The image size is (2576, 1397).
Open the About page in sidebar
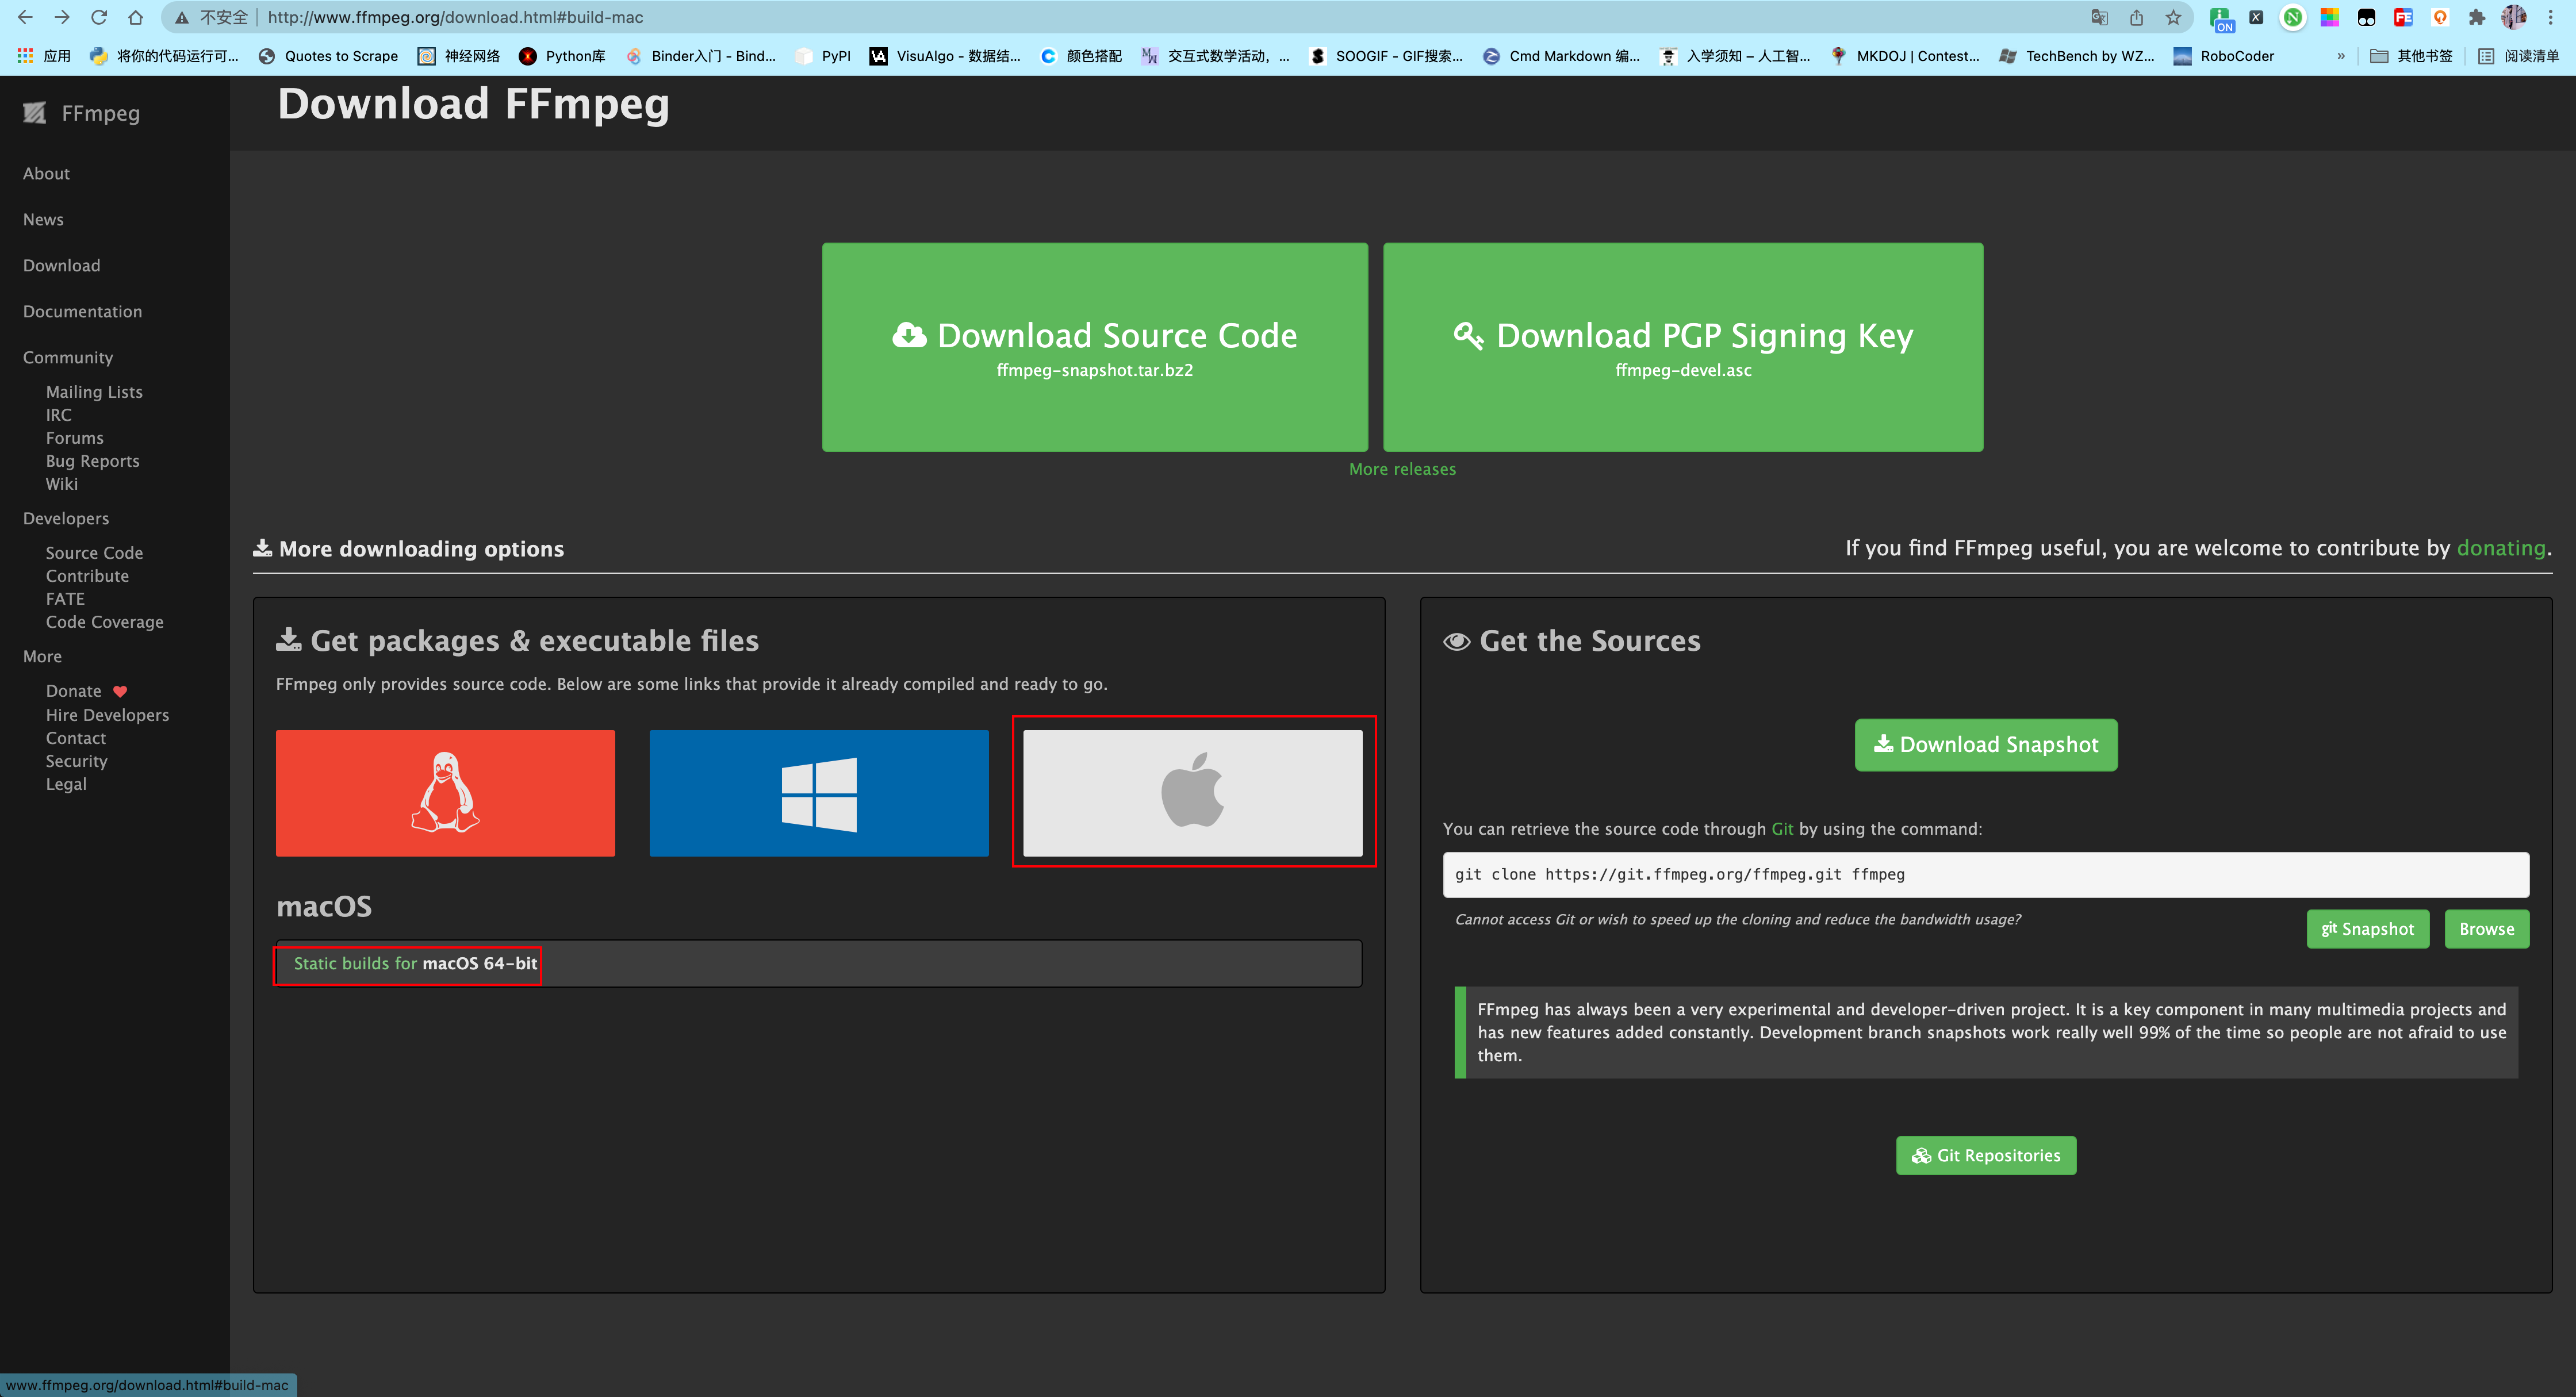[46, 174]
